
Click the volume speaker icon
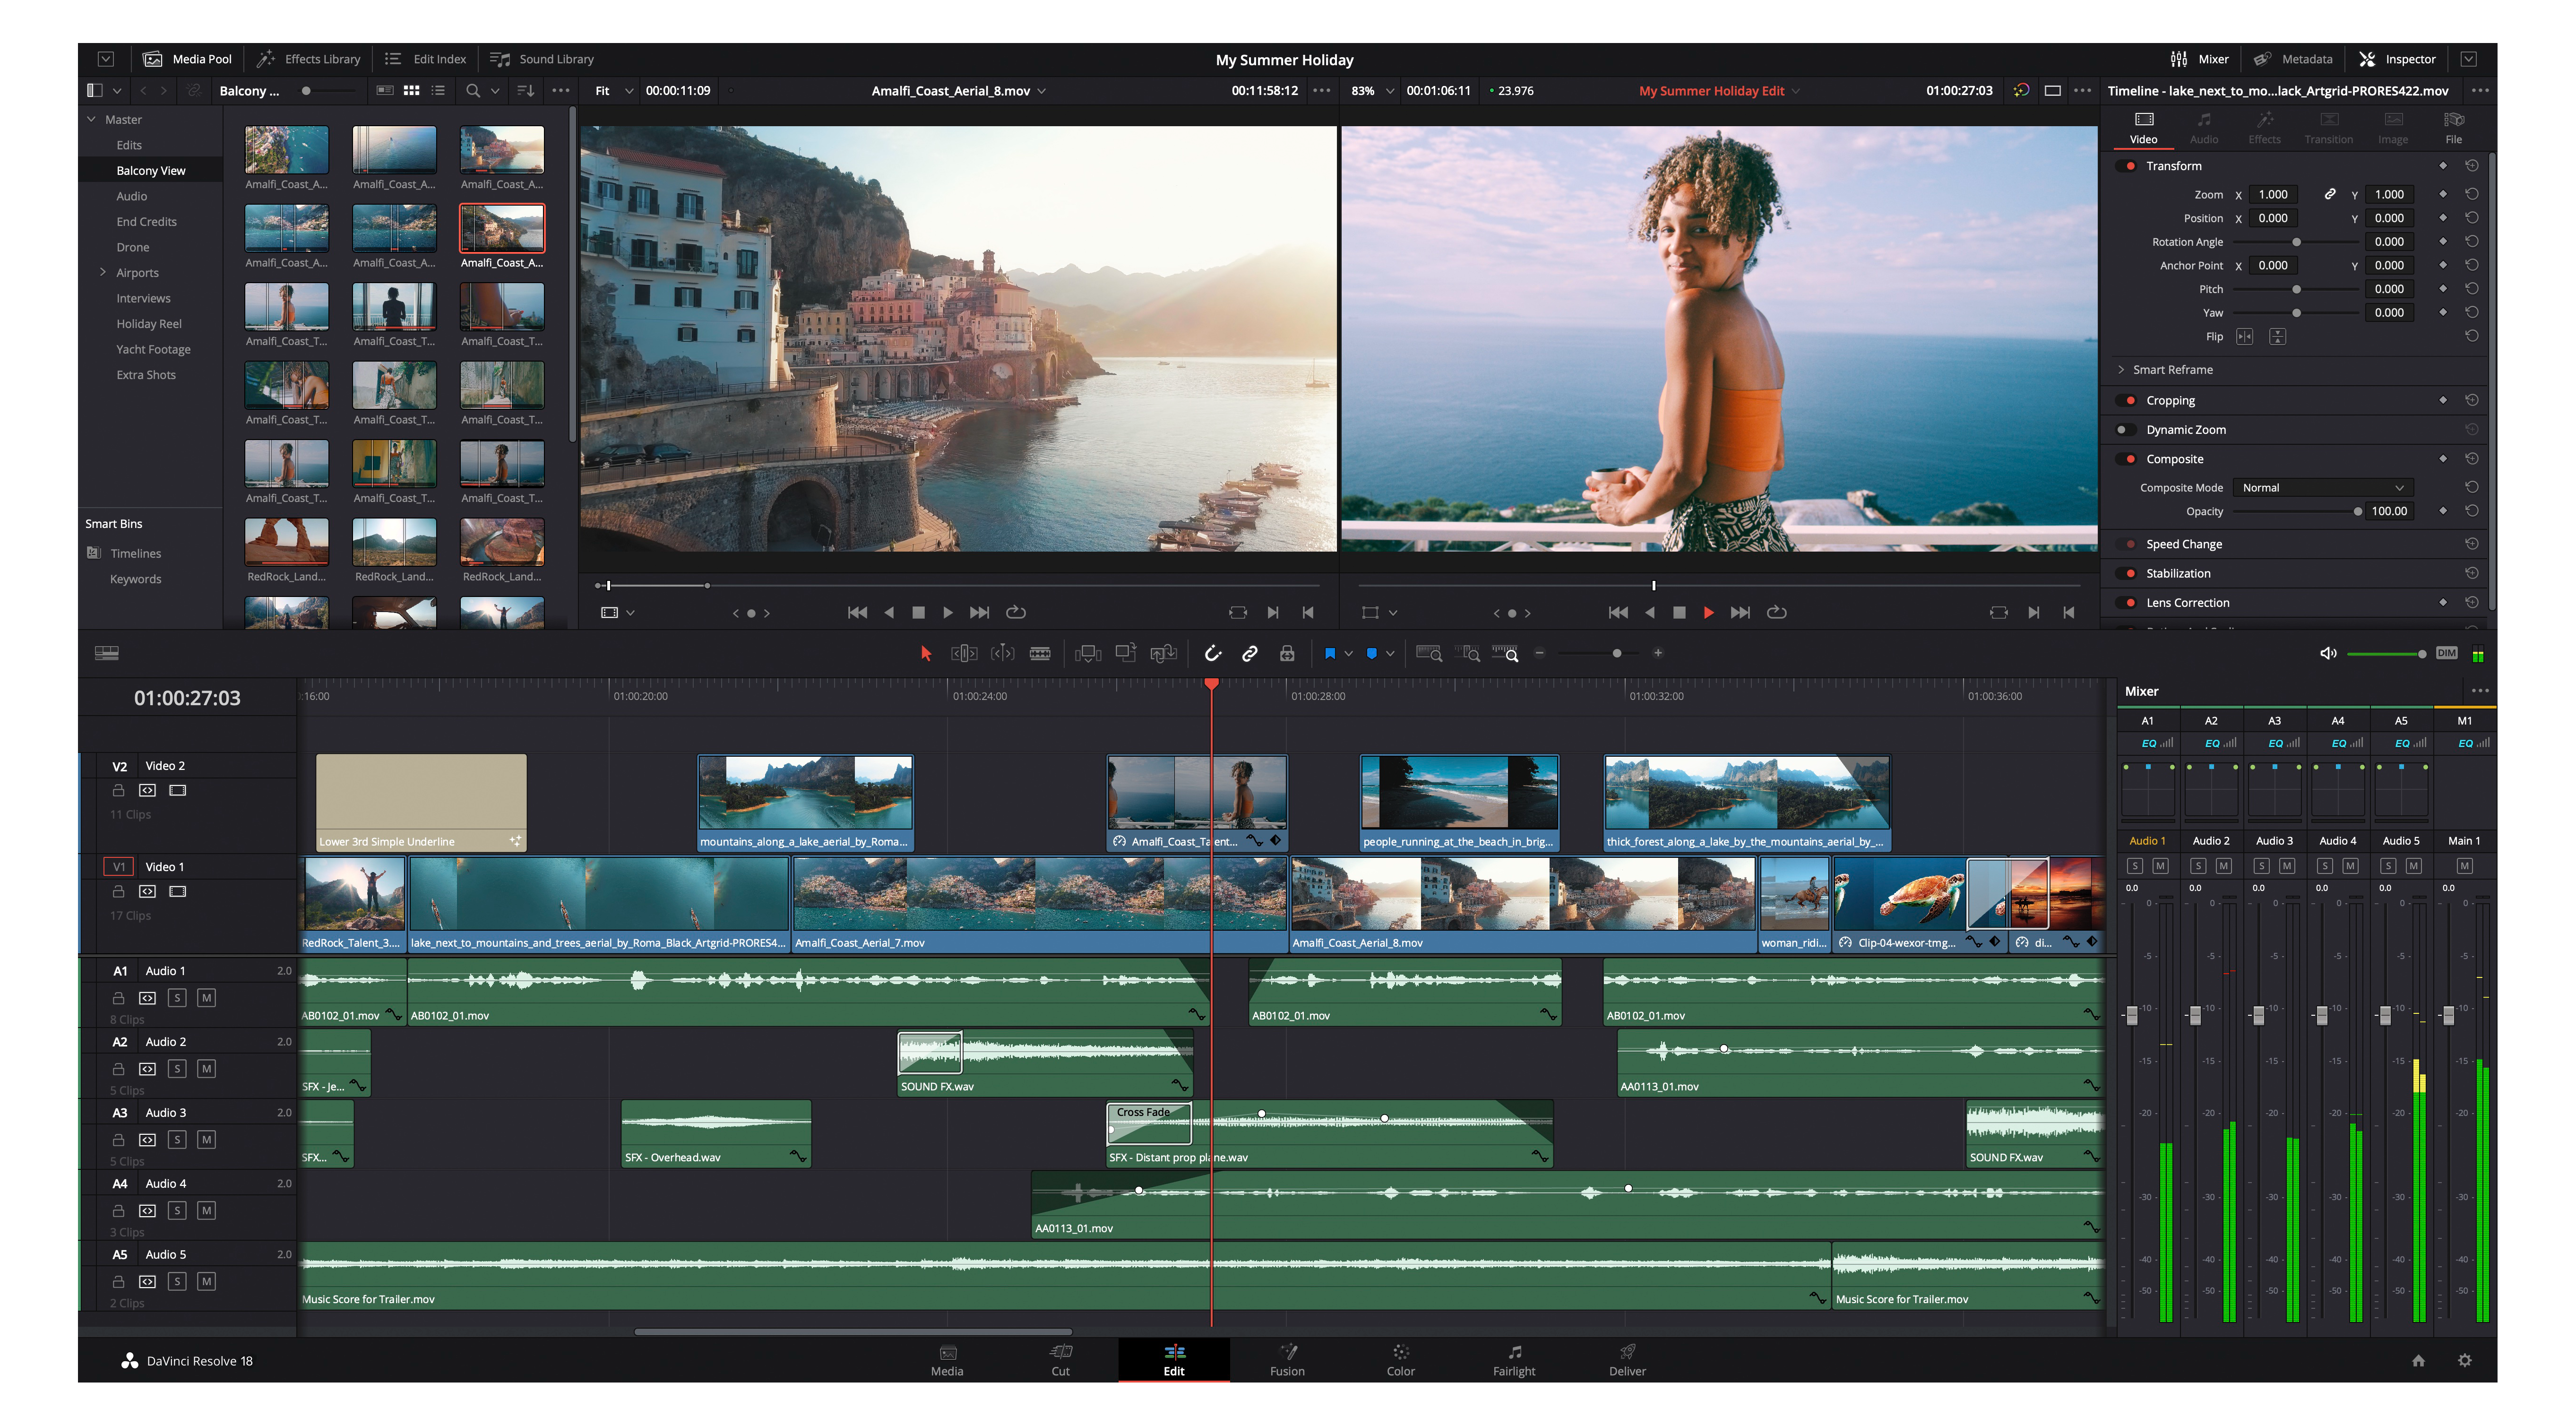tap(2328, 653)
